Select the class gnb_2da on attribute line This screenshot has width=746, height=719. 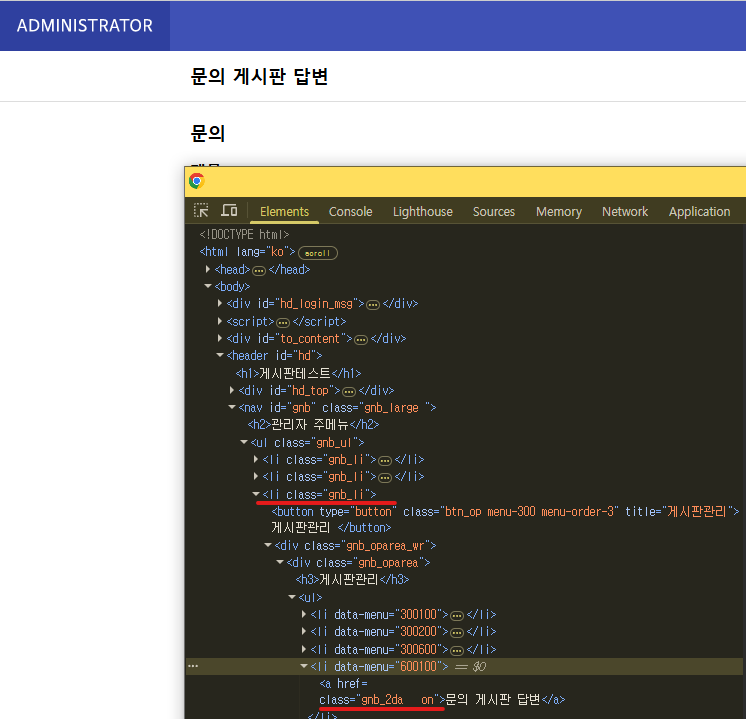[382, 700]
